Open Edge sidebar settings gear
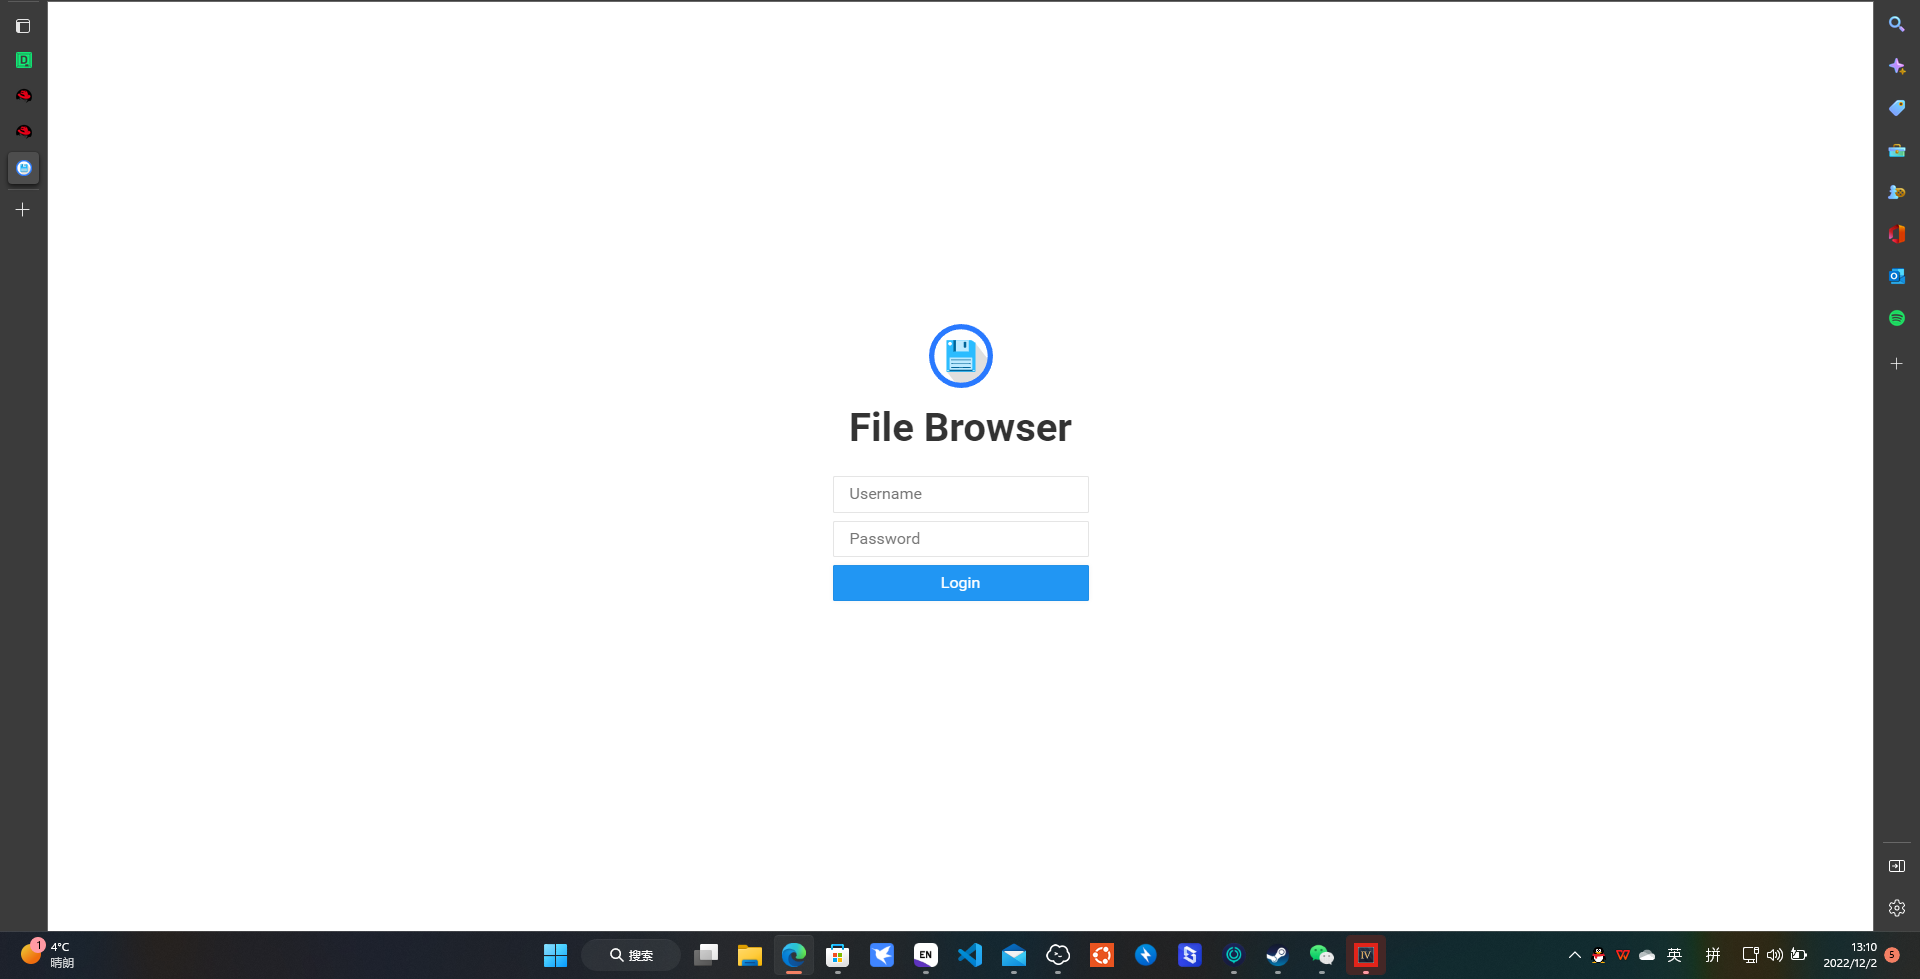Viewport: 1920px width, 979px height. coord(1897,907)
